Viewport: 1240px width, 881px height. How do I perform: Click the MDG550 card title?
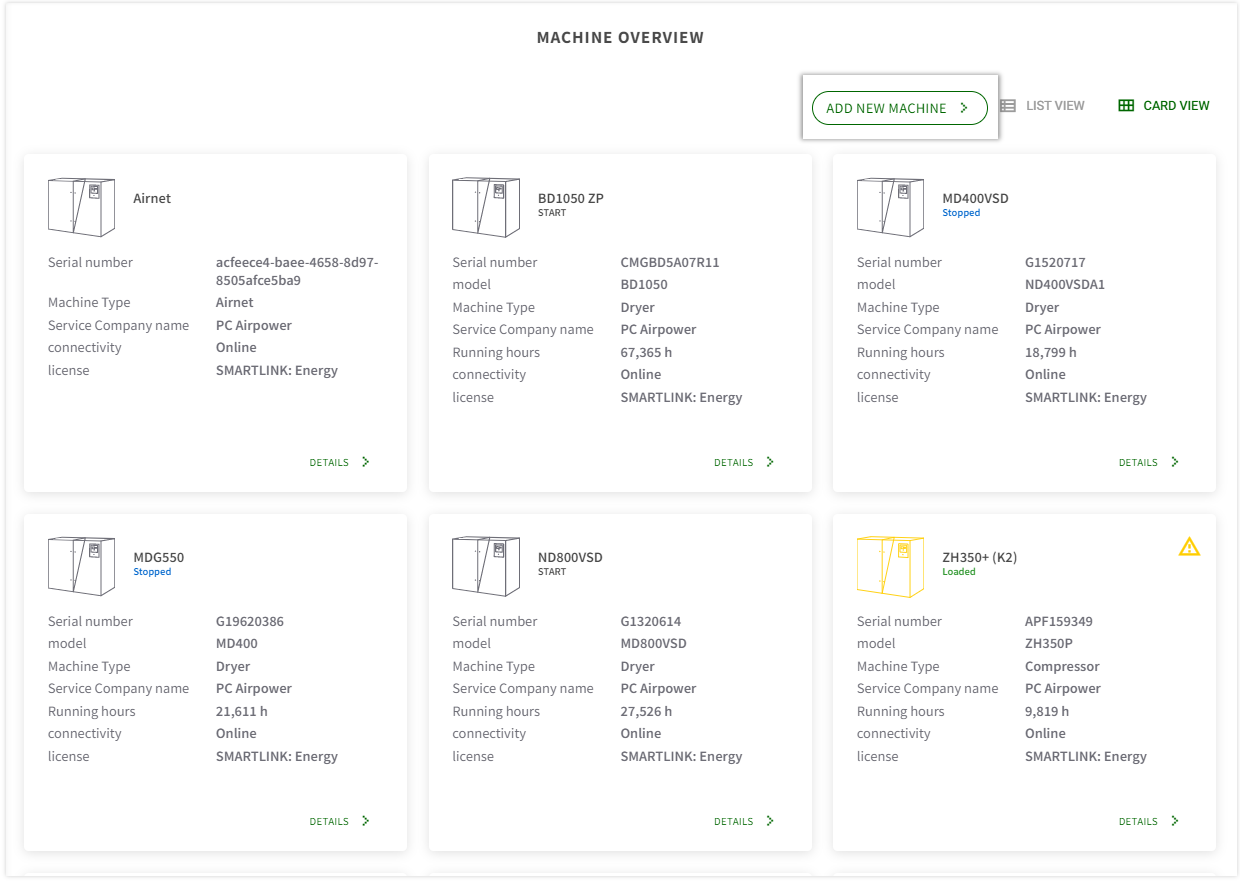[x=159, y=557]
